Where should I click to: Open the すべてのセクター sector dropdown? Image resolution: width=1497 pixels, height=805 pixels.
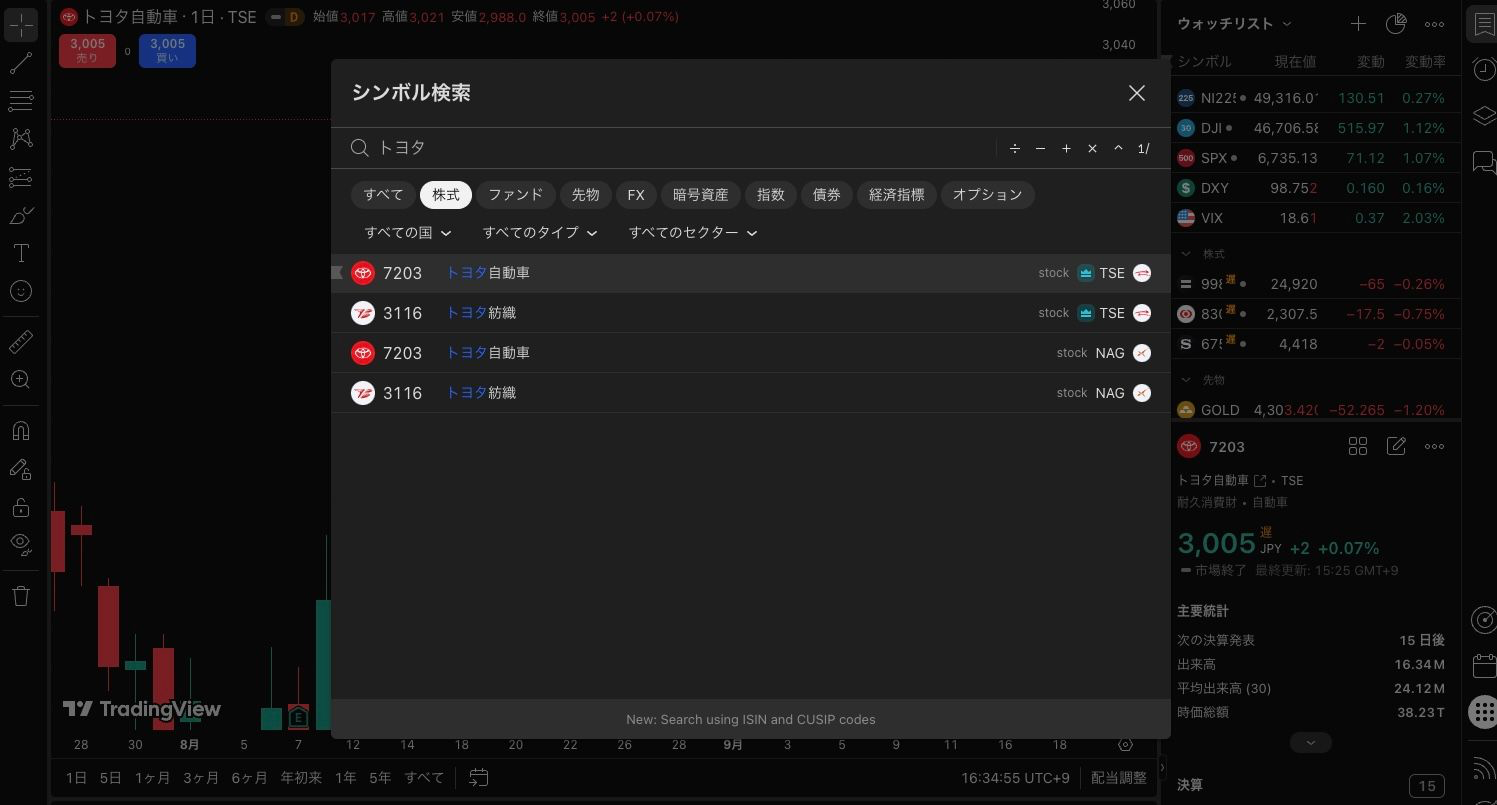pyautogui.click(x=693, y=233)
